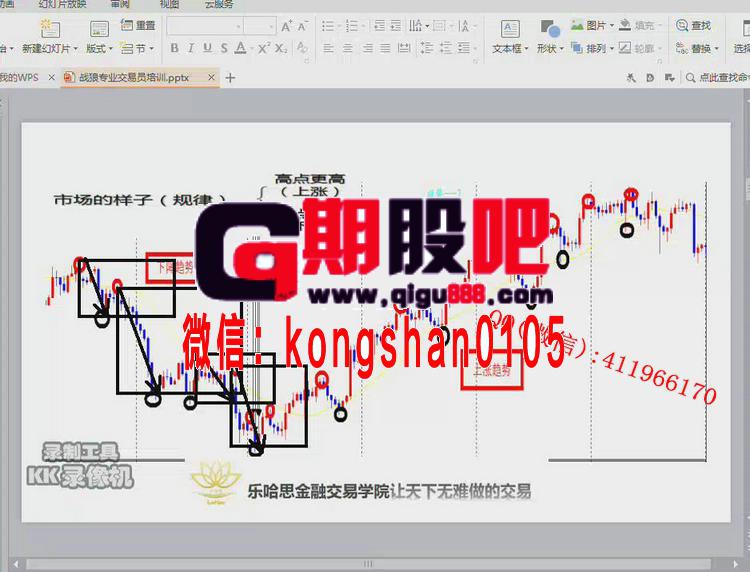Click the Section (节) icon
The width and height of the screenshot is (750, 572).
(x=127, y=48)
